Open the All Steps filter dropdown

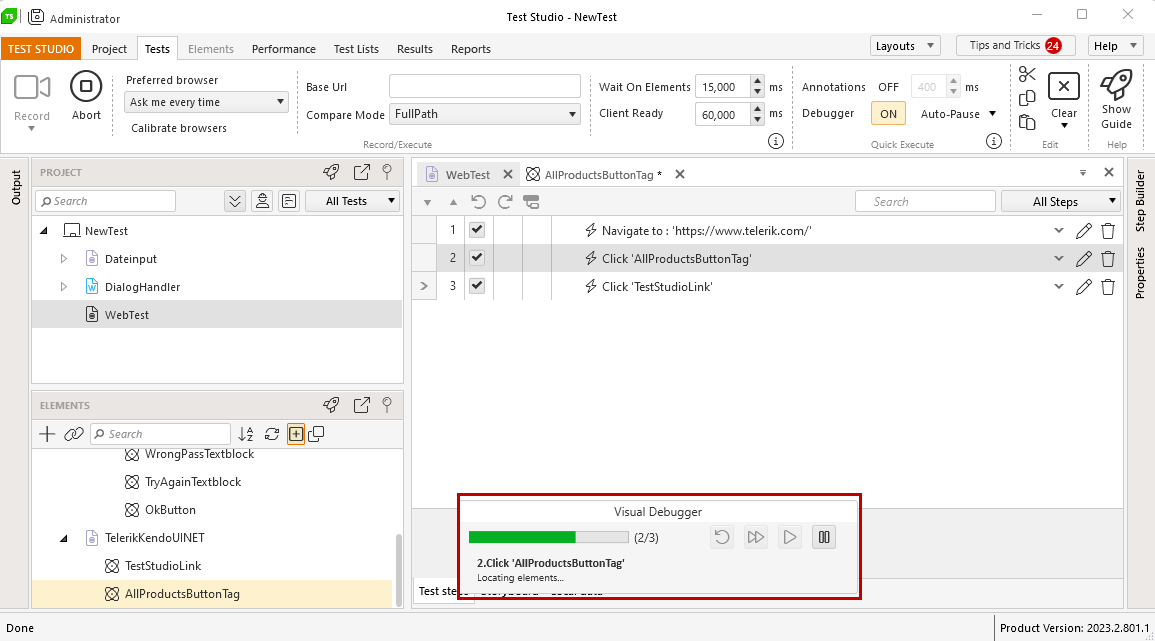pyautogui.click(x=1061, y=201)
